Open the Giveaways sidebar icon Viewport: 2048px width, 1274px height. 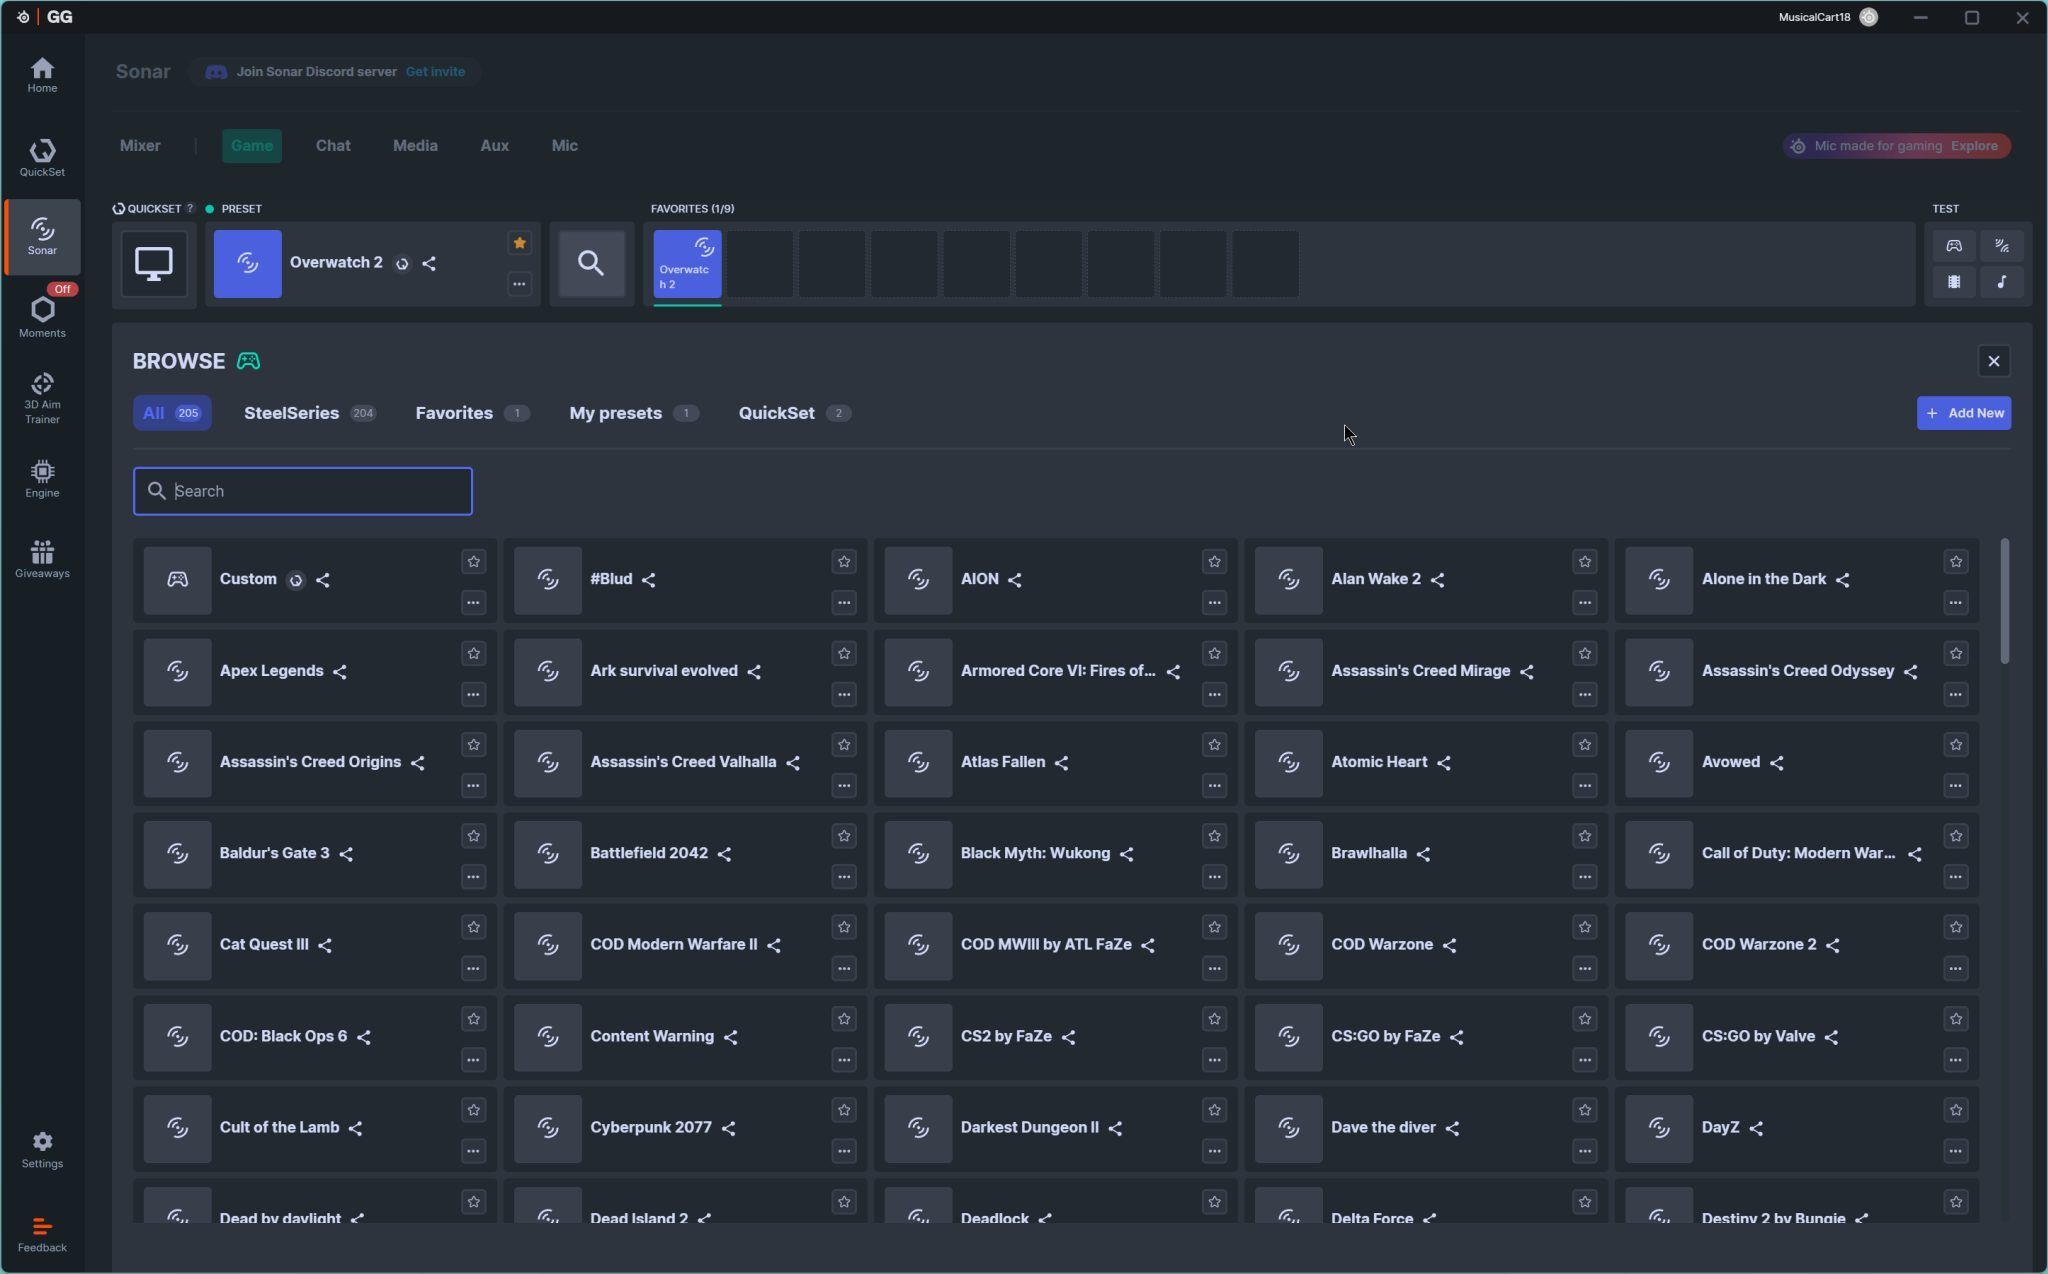click(42, 559)
